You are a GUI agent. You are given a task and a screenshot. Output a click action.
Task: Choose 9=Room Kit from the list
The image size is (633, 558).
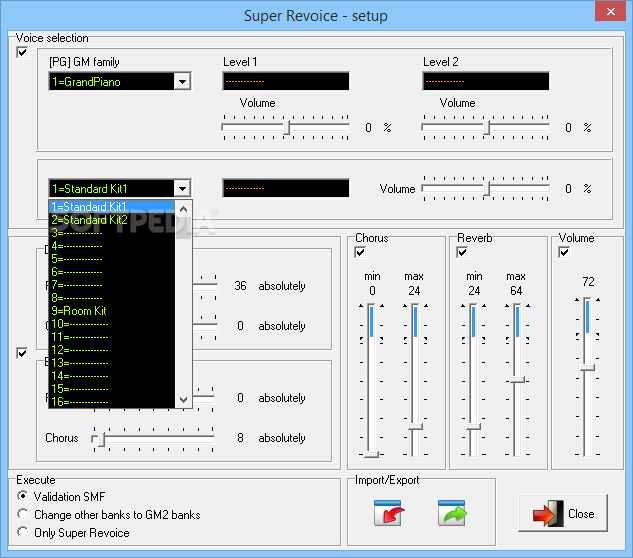112,311
